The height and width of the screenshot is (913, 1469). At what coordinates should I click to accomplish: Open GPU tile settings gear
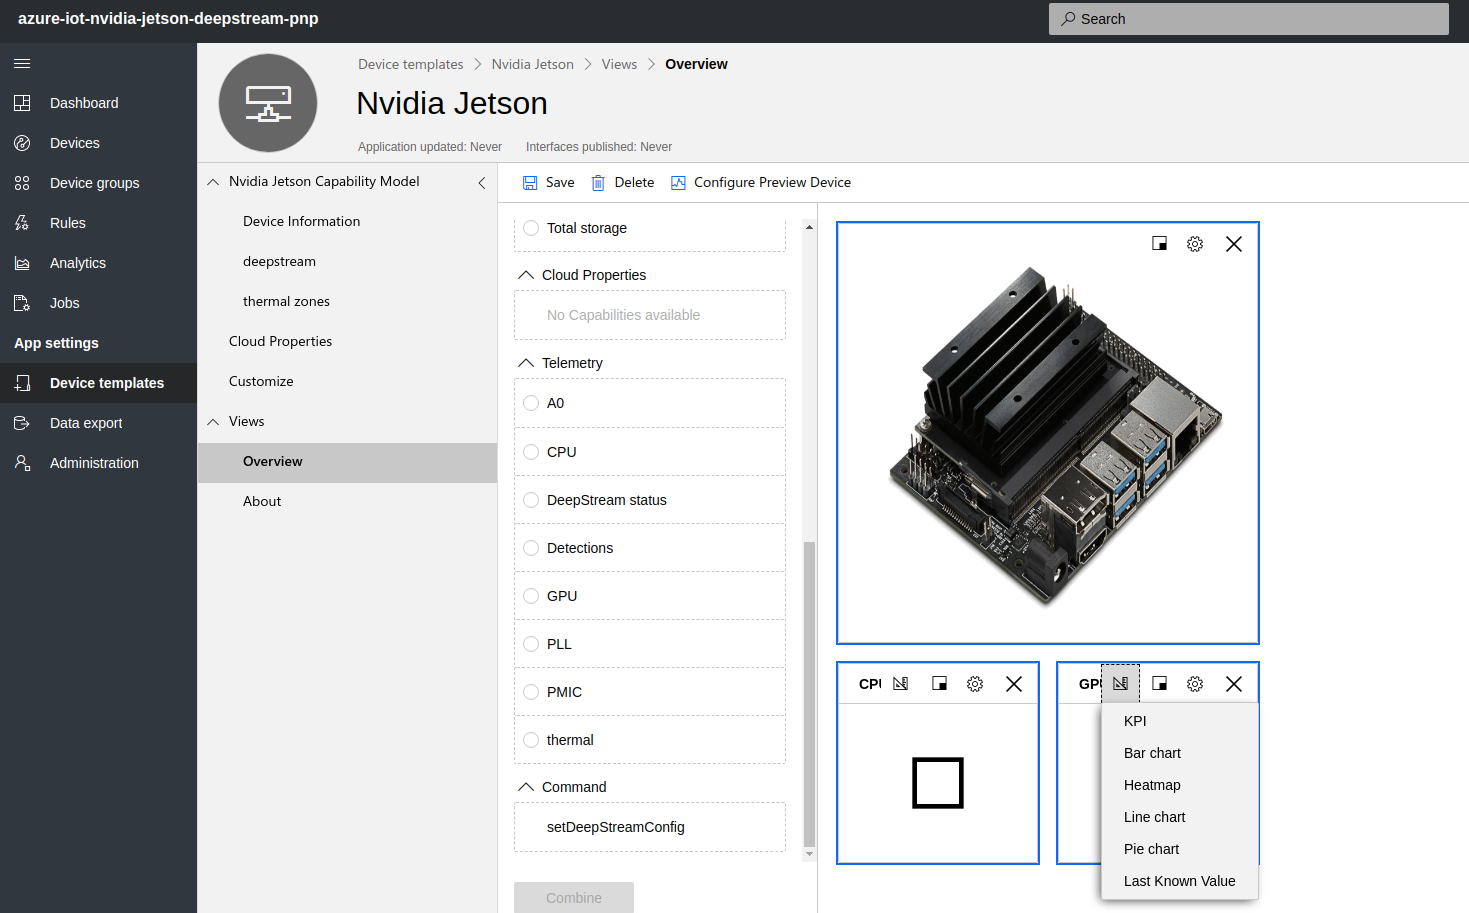click(1195, 684)
